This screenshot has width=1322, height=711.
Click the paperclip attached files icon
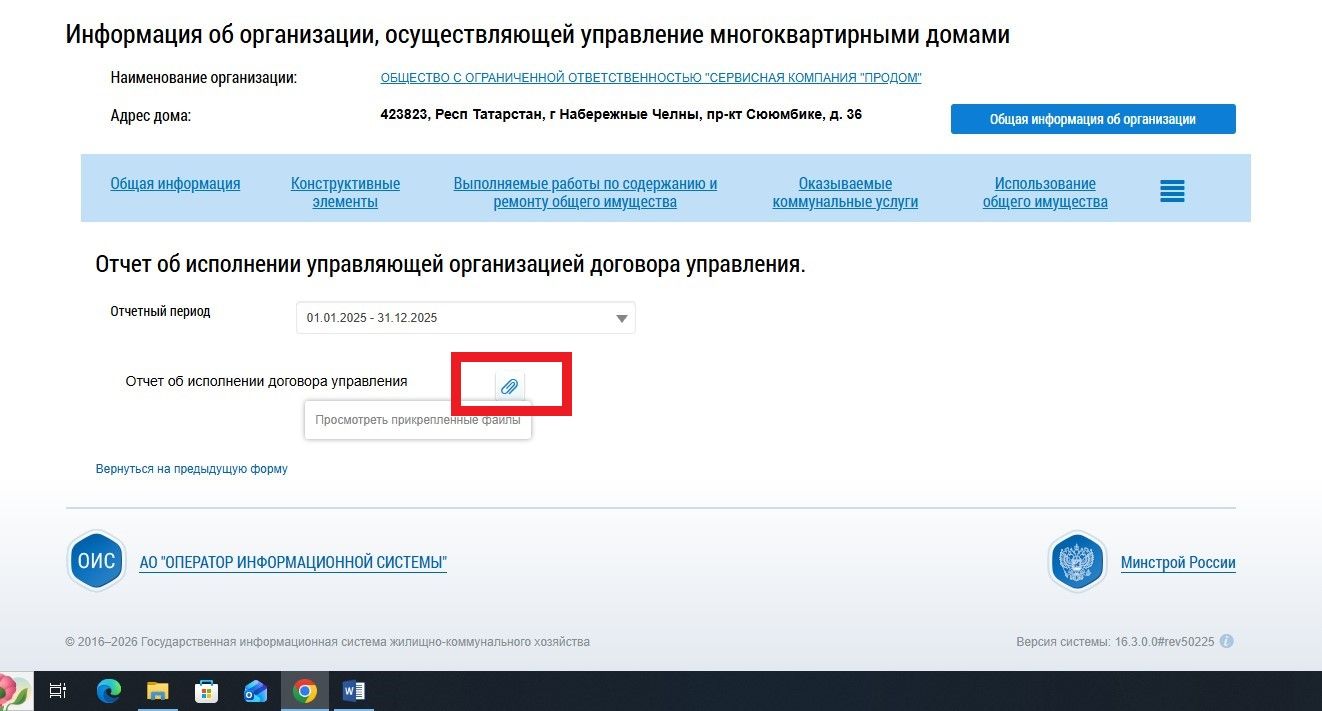pyautogui.click(x=509, y=386)
